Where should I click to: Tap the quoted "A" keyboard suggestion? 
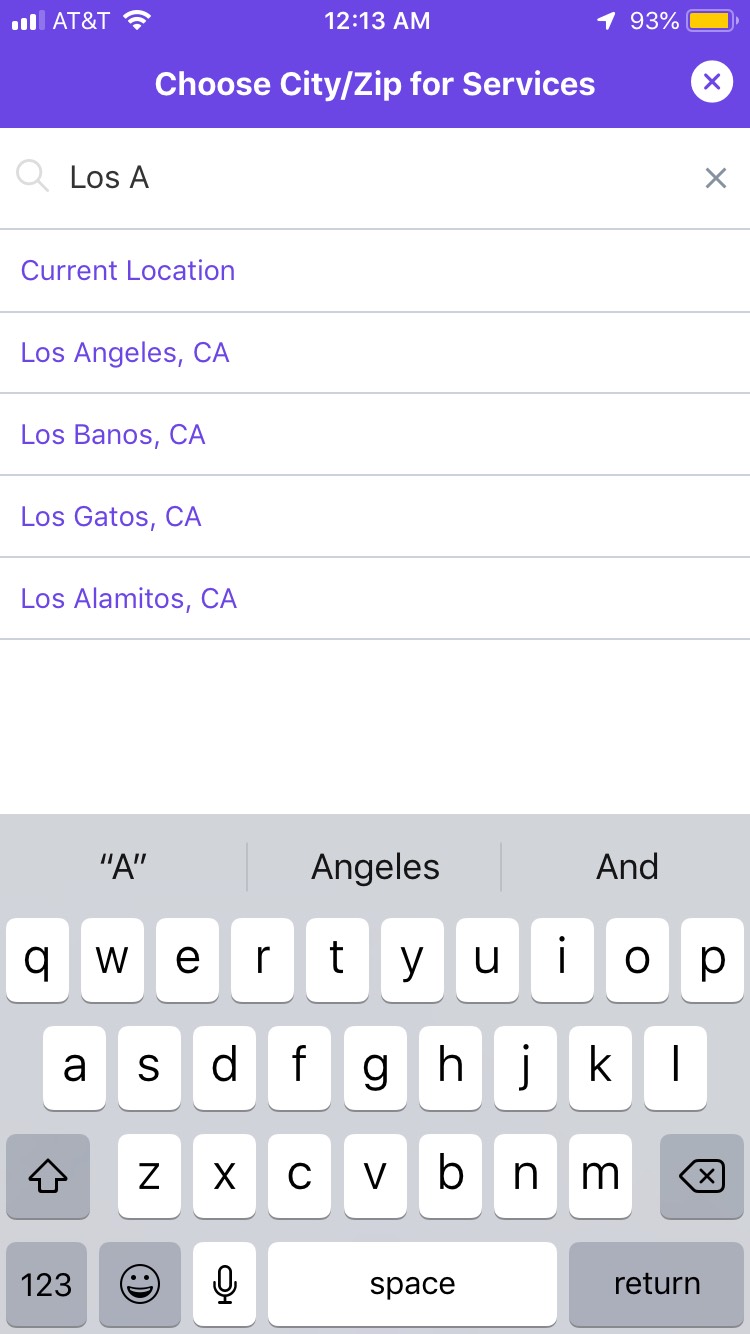124,867
